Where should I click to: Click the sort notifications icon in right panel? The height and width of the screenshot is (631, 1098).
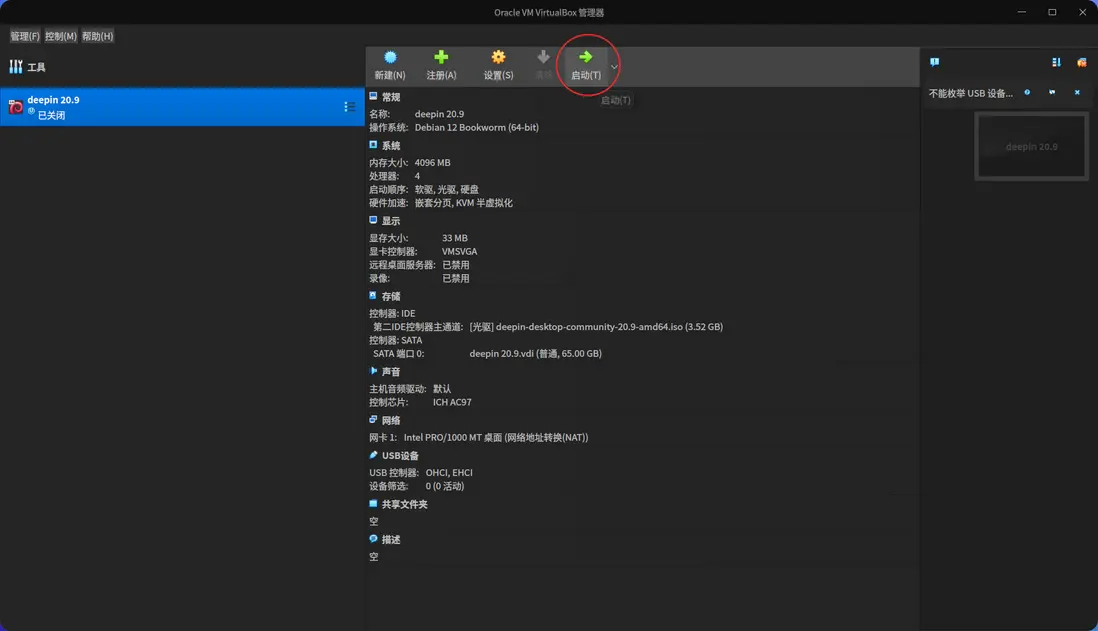tap(1056, 62)
